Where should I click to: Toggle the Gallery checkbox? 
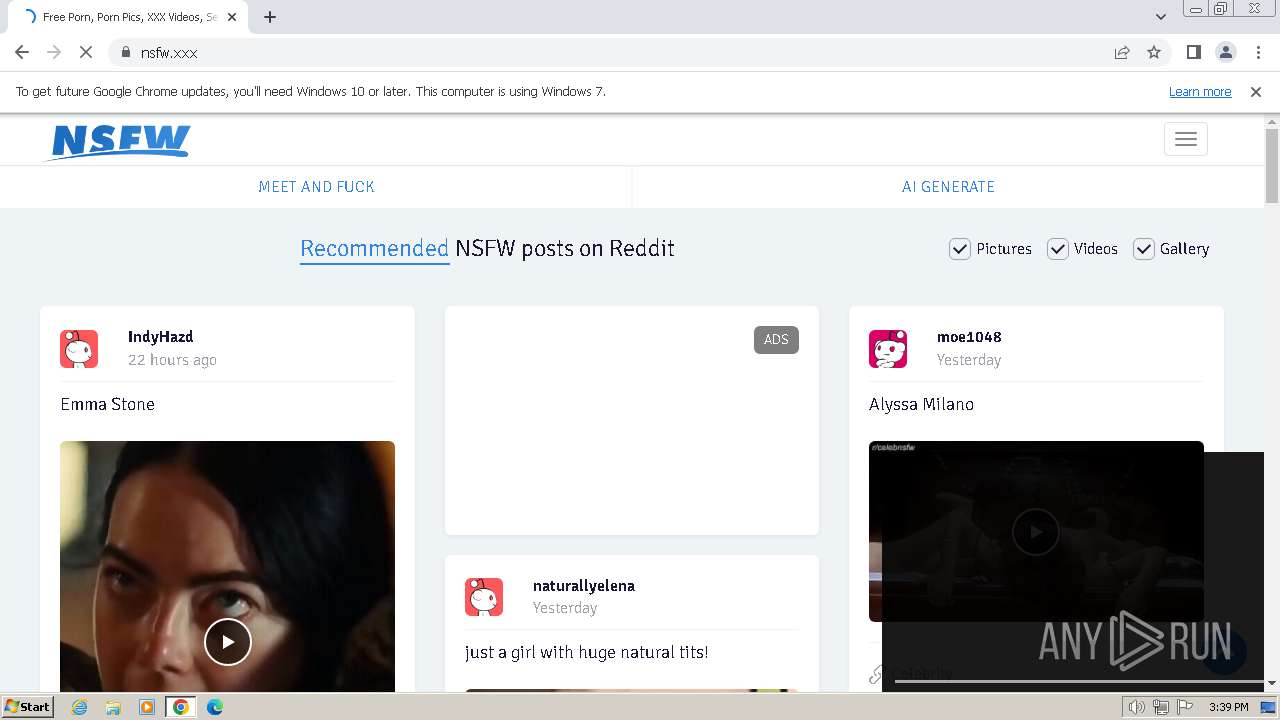pyautogui.click(x=1144, y=249)
